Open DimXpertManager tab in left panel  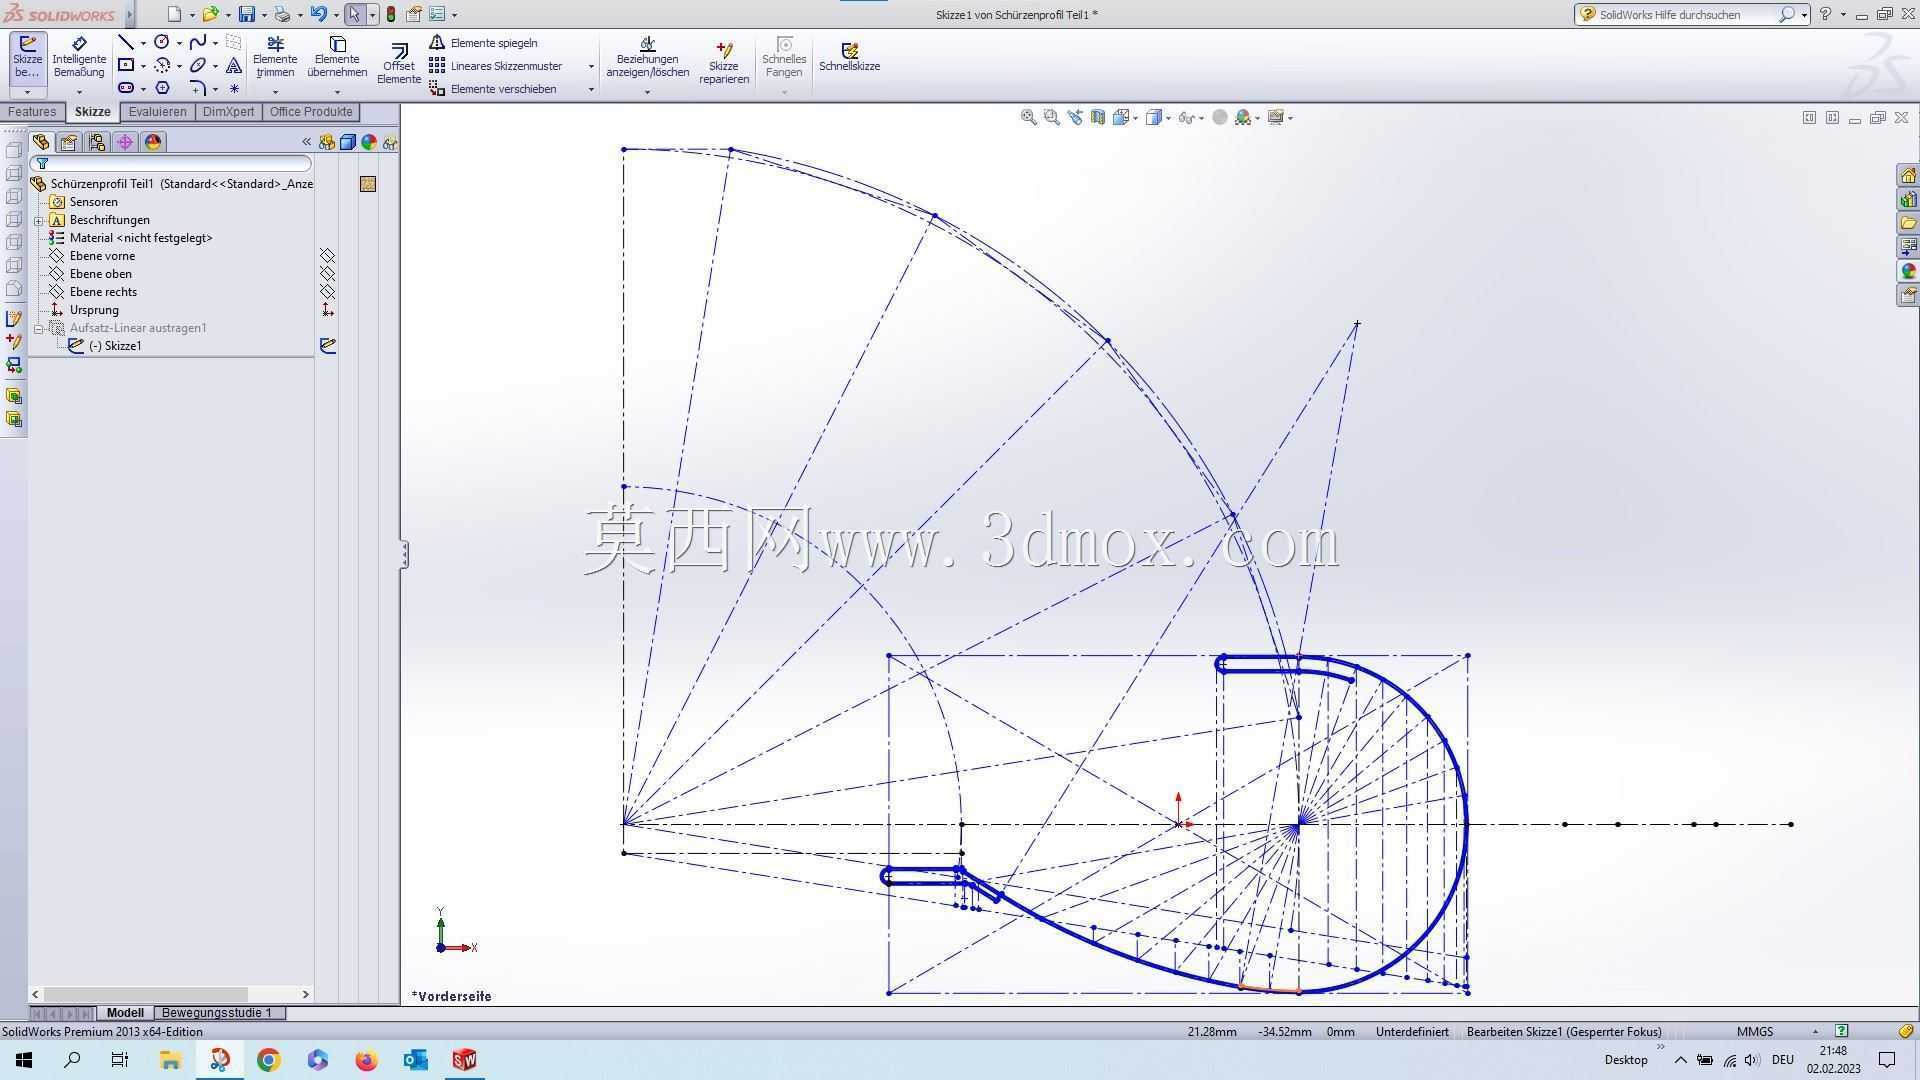click(125, 142)
